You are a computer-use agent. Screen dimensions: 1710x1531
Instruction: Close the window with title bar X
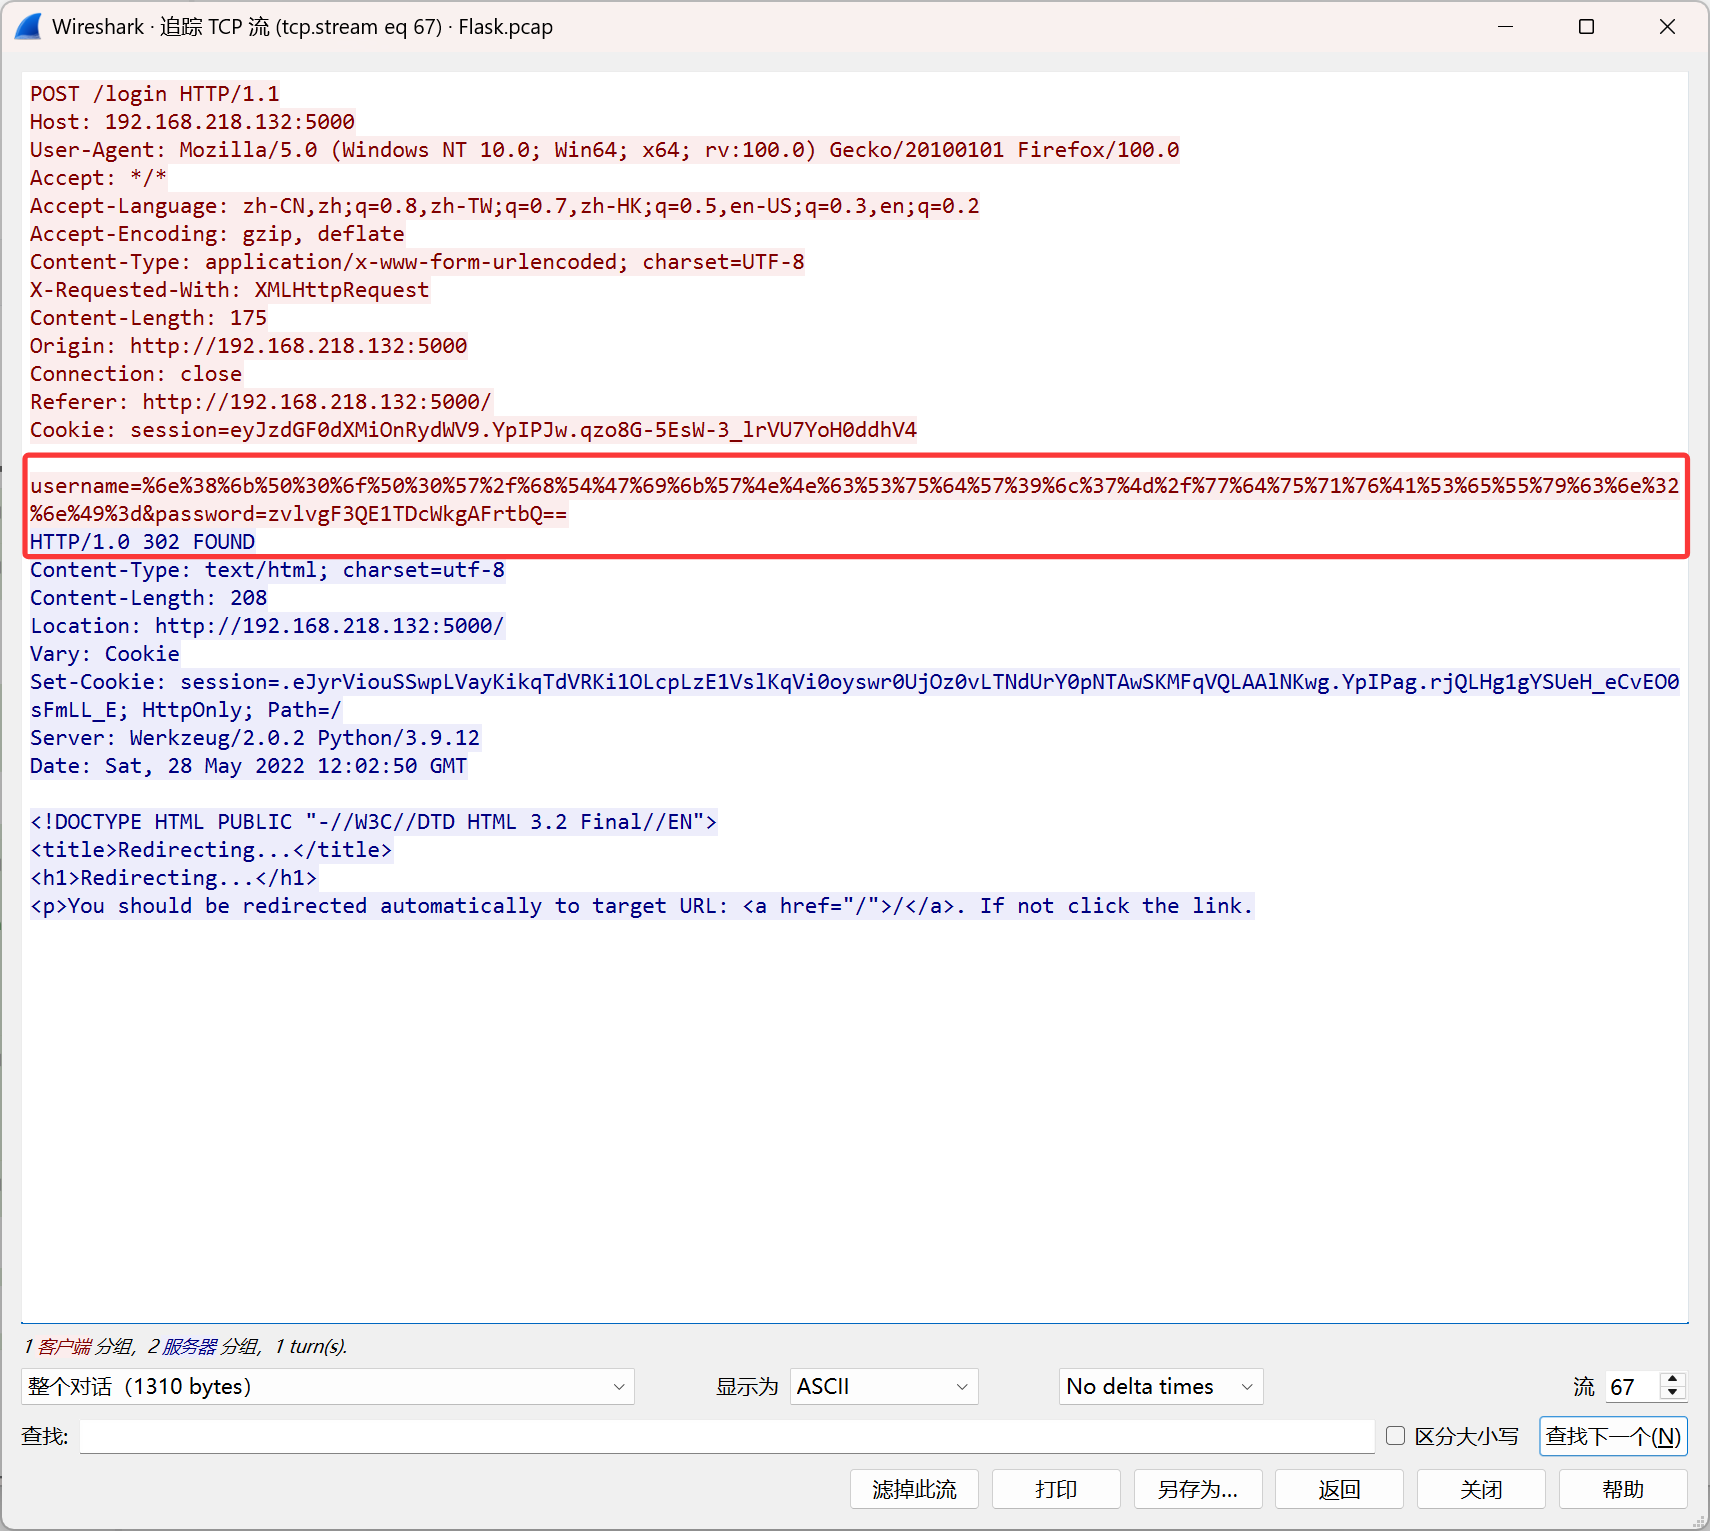click(1667, 26)
